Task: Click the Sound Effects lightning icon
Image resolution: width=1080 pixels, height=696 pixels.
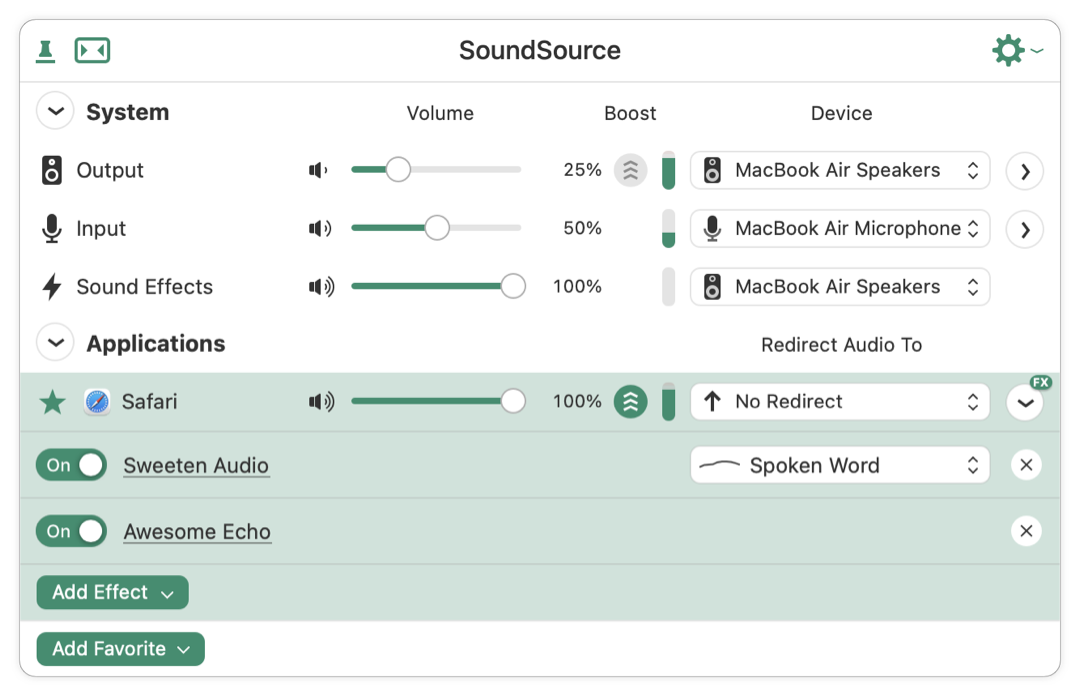Action: (x=52, y=287)
